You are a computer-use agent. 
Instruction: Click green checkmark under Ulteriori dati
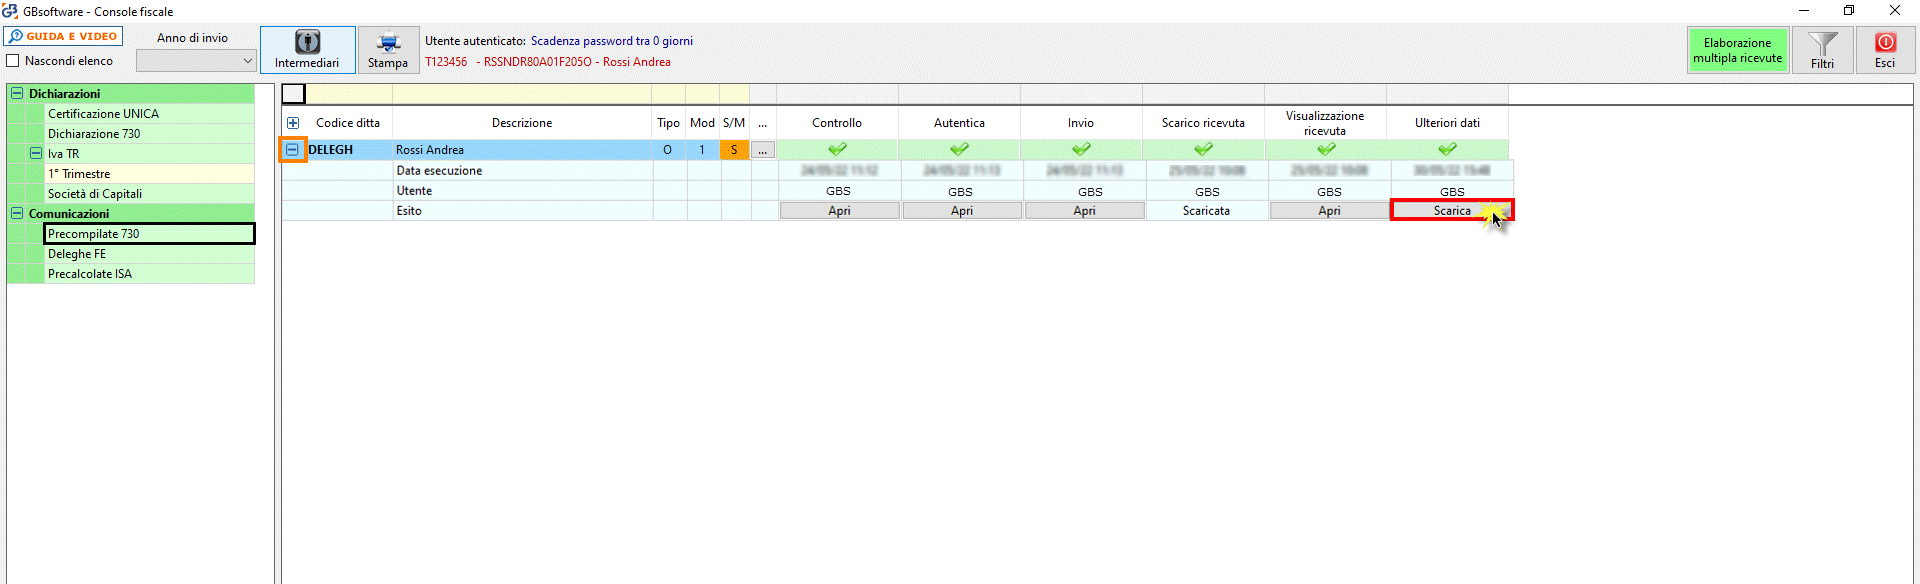point(1447,149)
